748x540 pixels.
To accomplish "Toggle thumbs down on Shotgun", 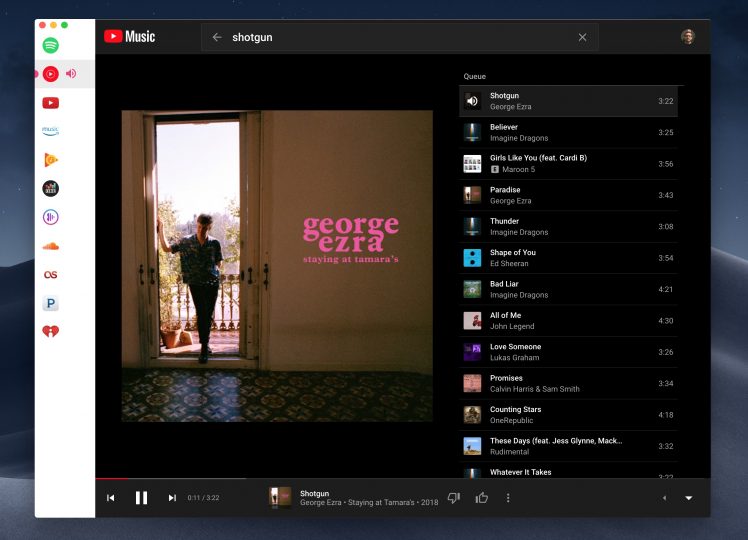I will (453, 498).
